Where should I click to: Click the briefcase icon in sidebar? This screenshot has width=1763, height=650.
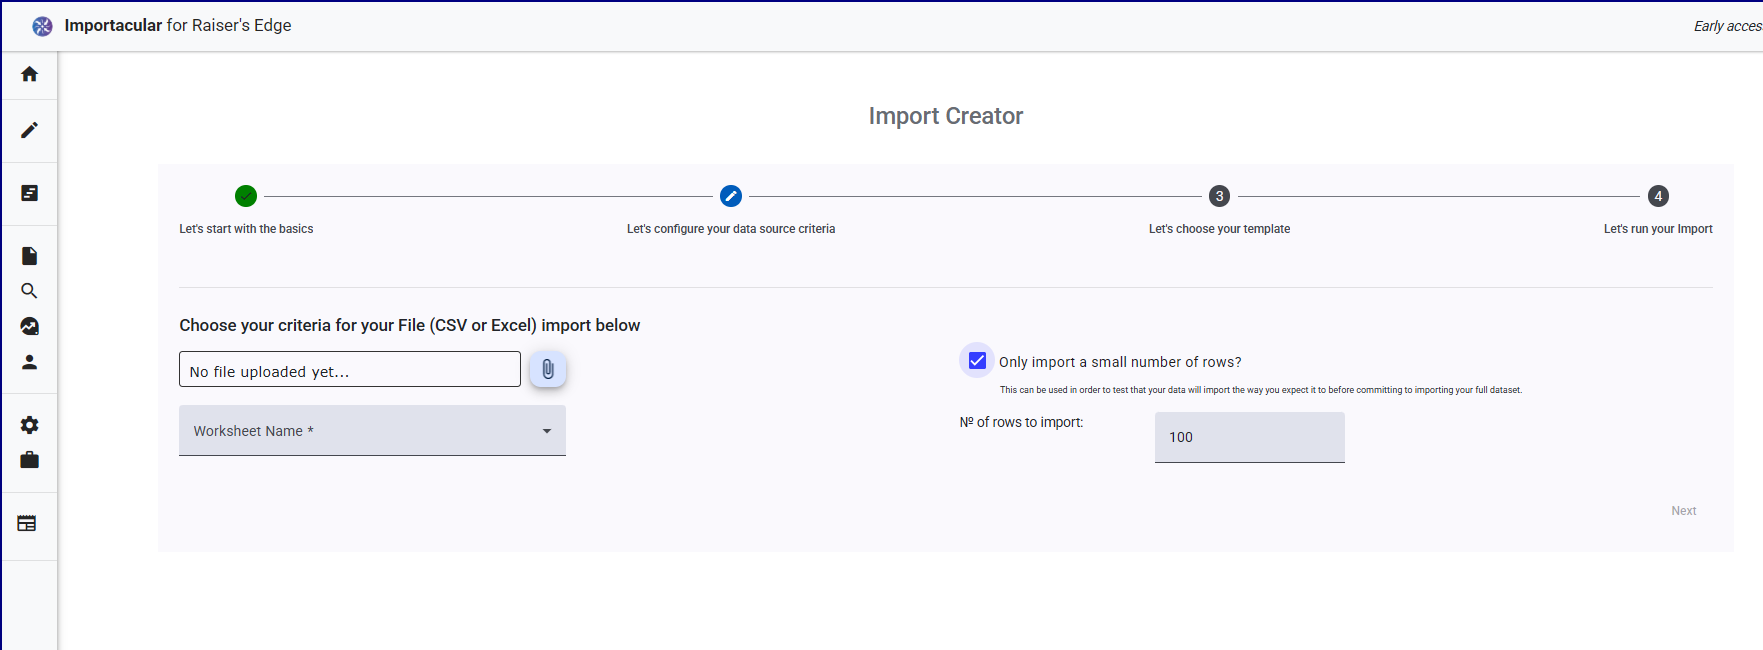point(30,460)
